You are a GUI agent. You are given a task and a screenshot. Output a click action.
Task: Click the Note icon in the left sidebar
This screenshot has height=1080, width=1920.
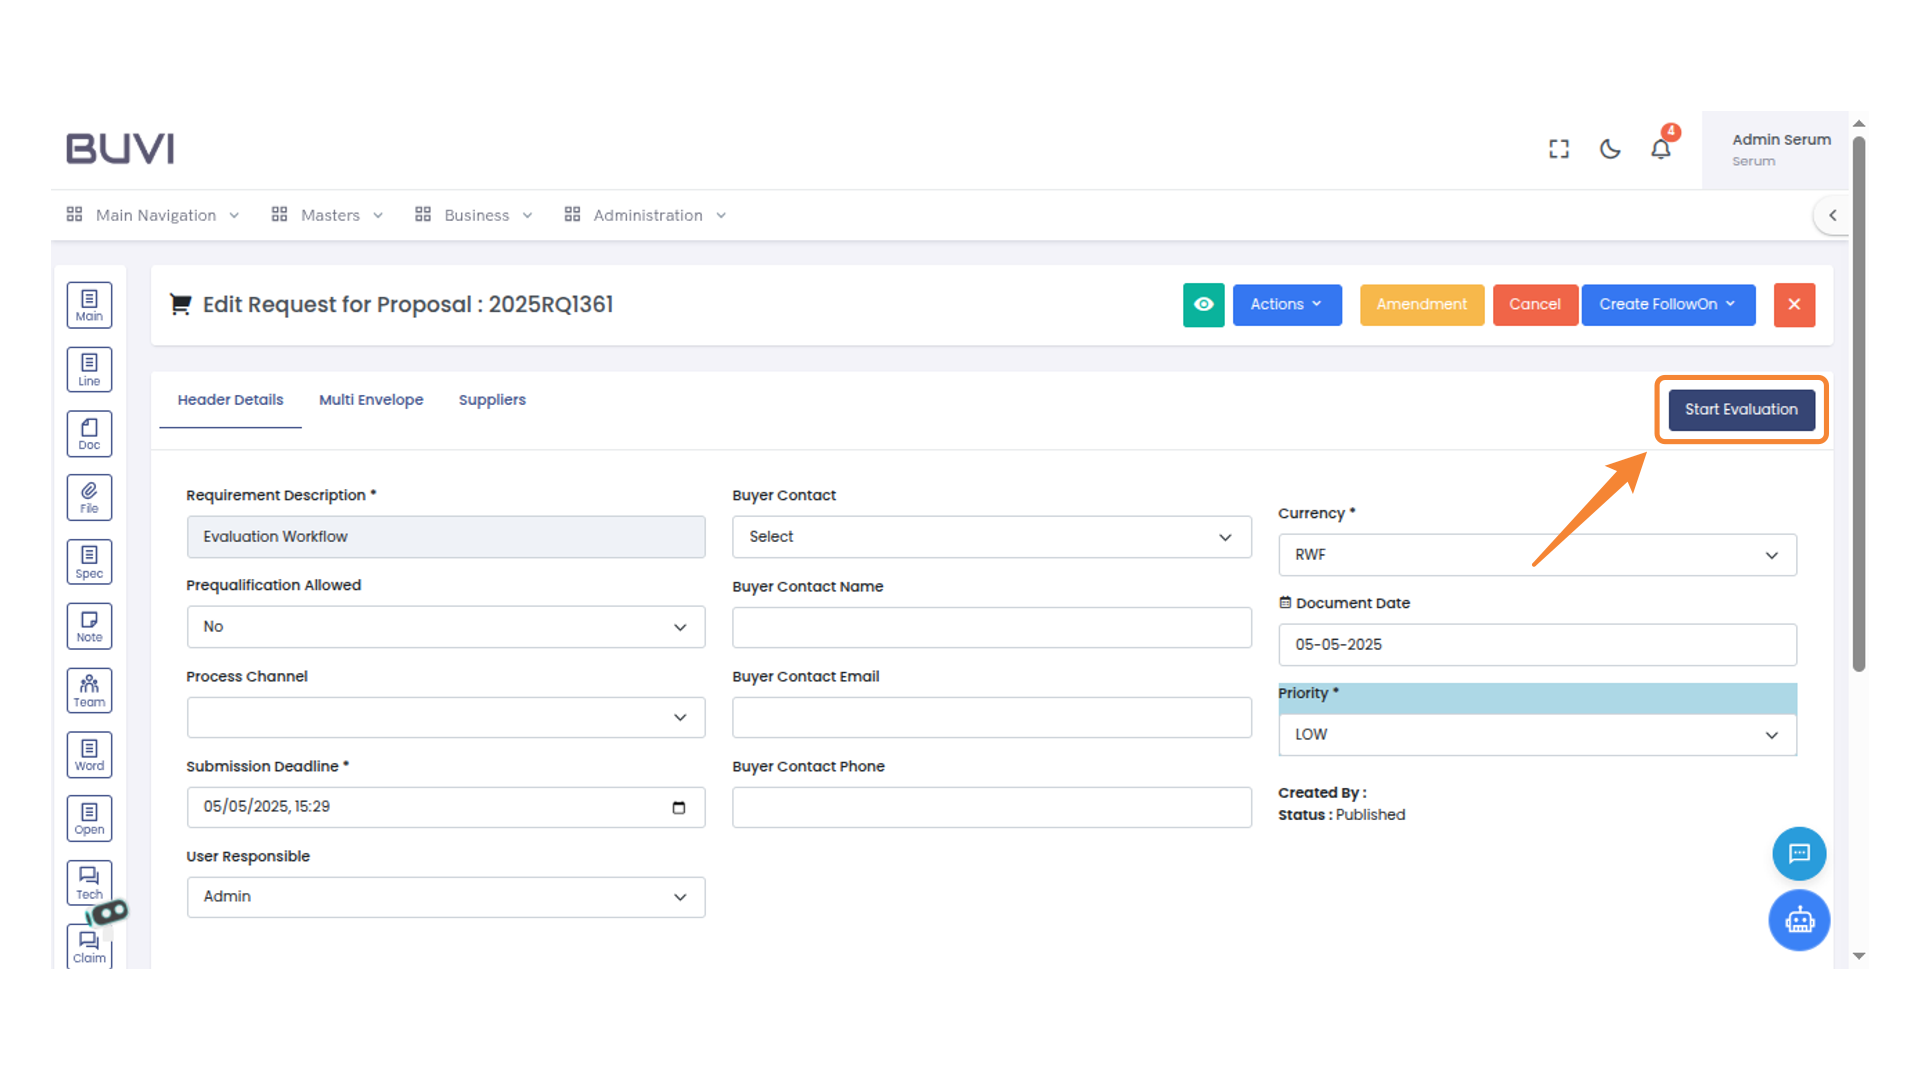click(x=89, y=625)
